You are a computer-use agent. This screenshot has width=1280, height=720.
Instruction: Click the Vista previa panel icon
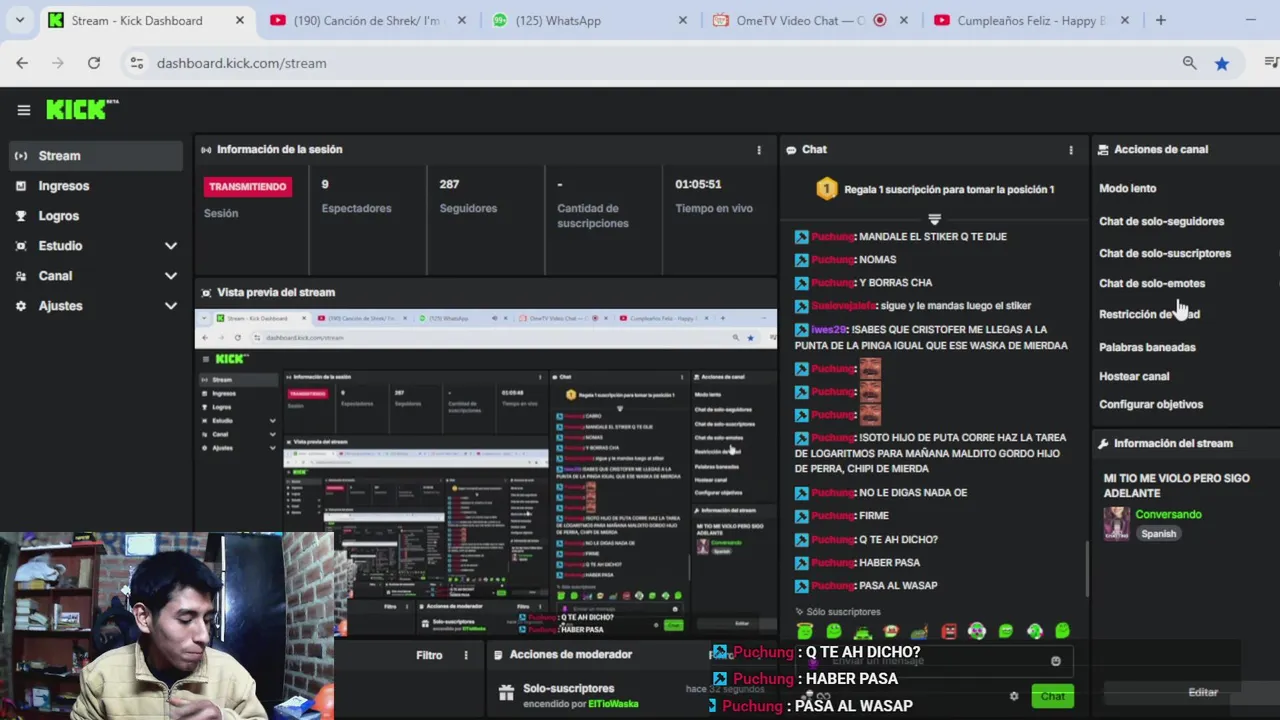tap(206, 293)
